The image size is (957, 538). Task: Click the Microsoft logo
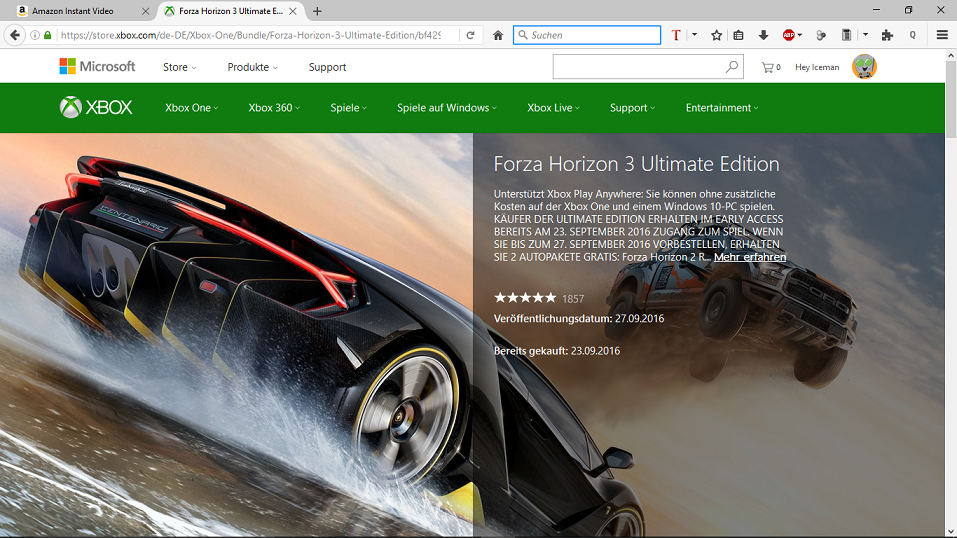tap(97, 67)
